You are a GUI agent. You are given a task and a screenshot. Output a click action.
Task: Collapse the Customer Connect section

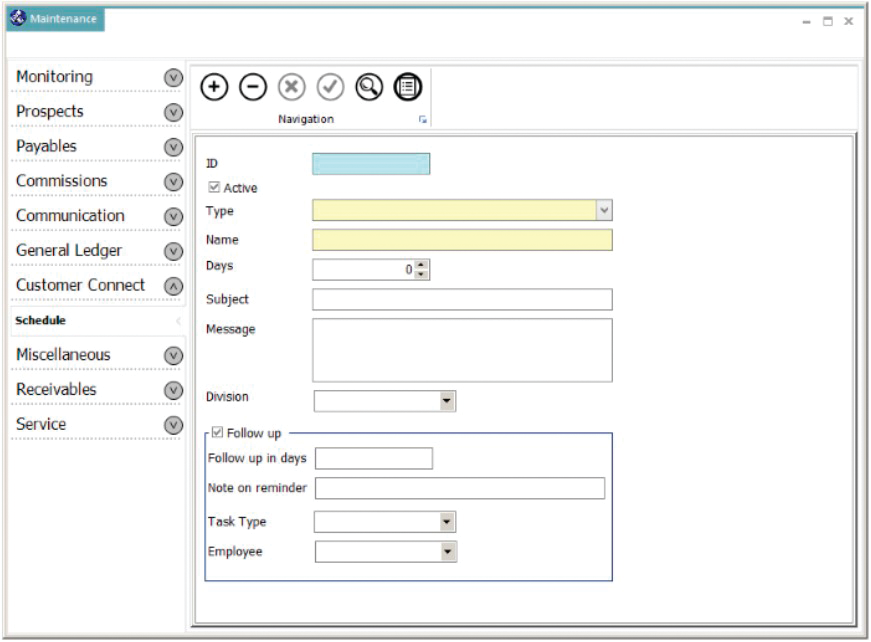(175, 284)
